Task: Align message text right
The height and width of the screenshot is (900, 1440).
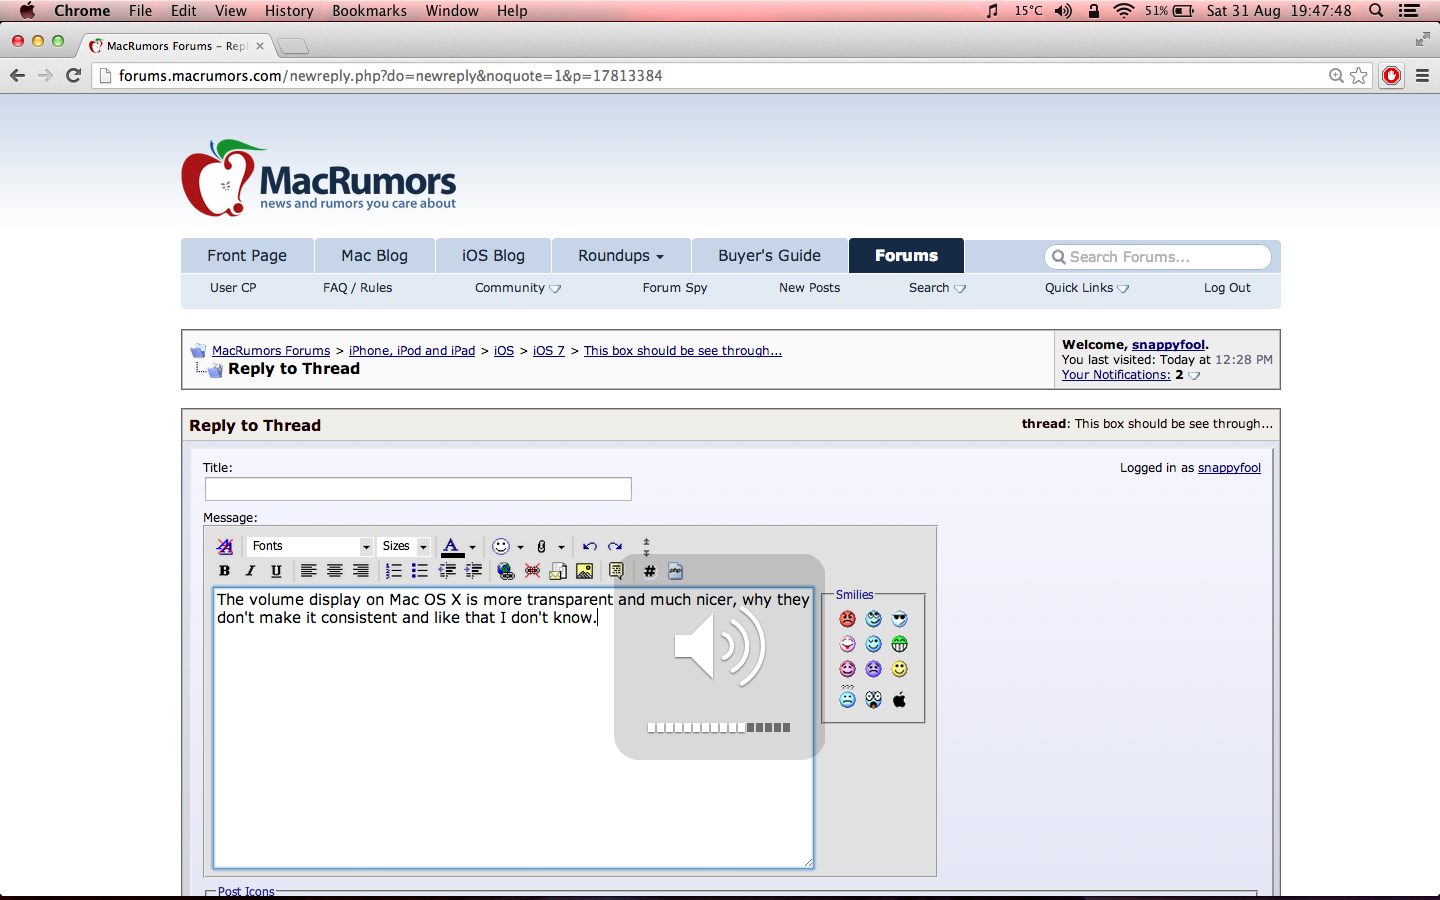Action: click(360, 571)
